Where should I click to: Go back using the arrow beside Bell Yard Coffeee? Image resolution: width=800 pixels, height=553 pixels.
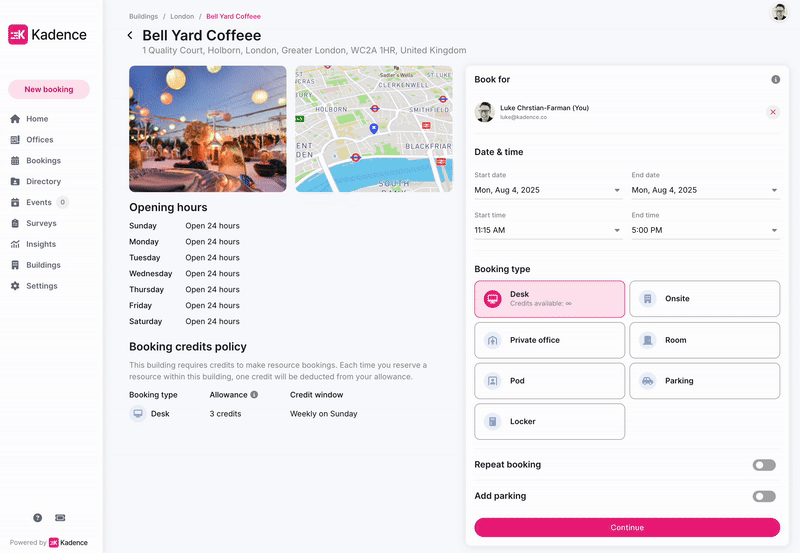130,35
